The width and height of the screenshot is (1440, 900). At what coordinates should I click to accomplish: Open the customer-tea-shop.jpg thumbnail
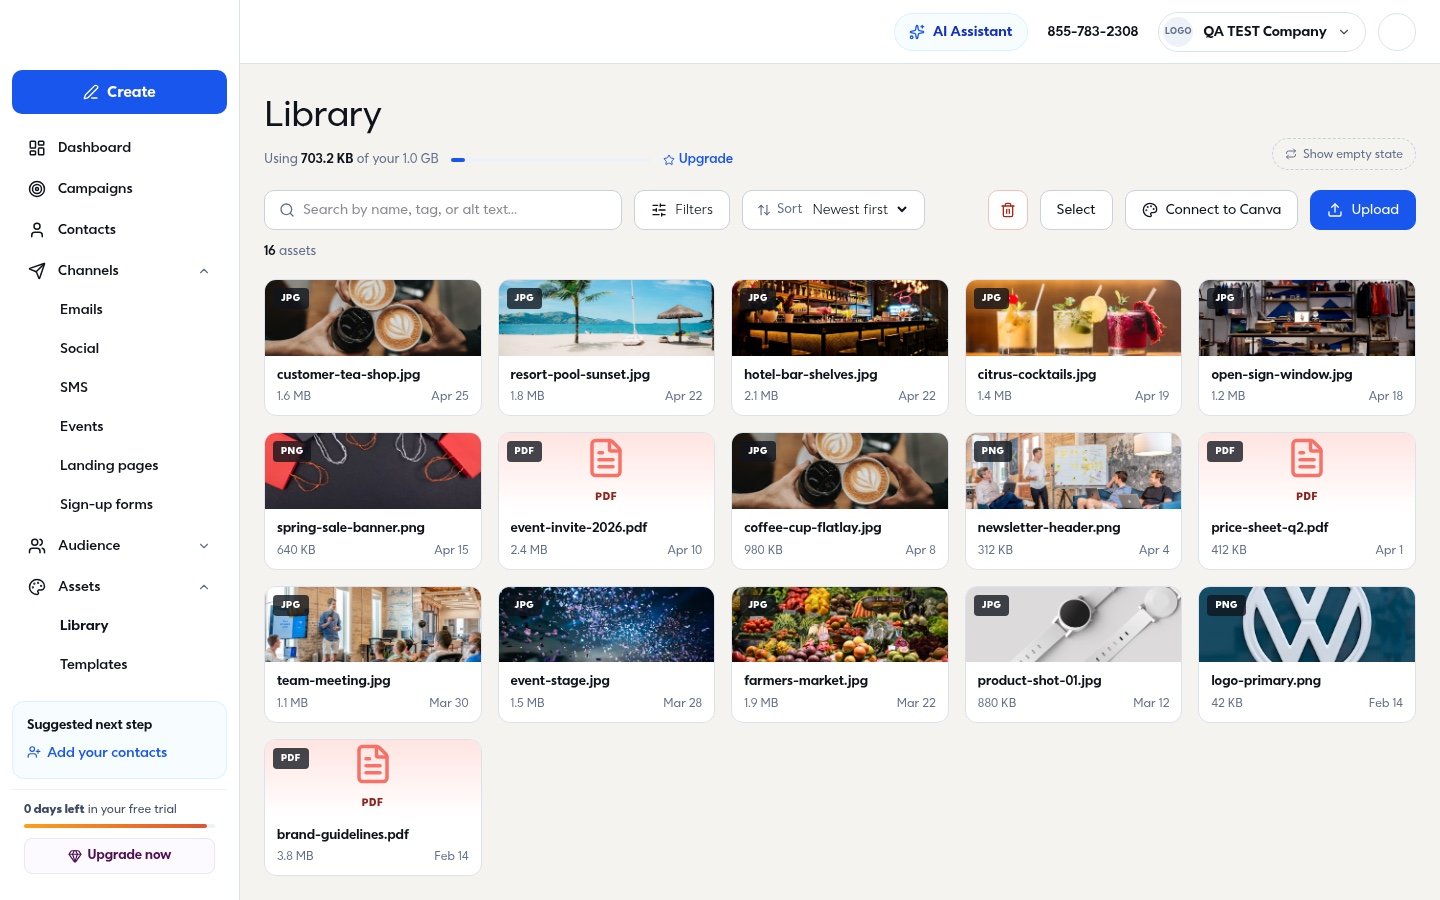[x=373, y=318]
